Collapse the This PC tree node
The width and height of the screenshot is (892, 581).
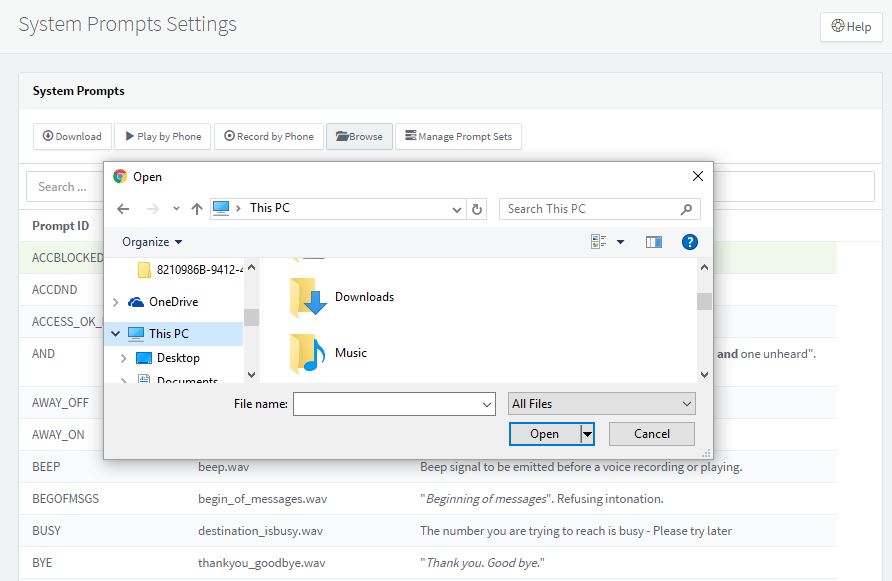[115, 334]
